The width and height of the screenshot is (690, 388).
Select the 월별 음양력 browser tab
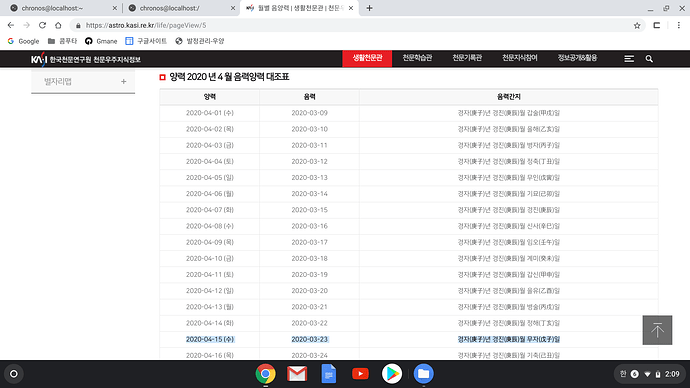(299, 8)
